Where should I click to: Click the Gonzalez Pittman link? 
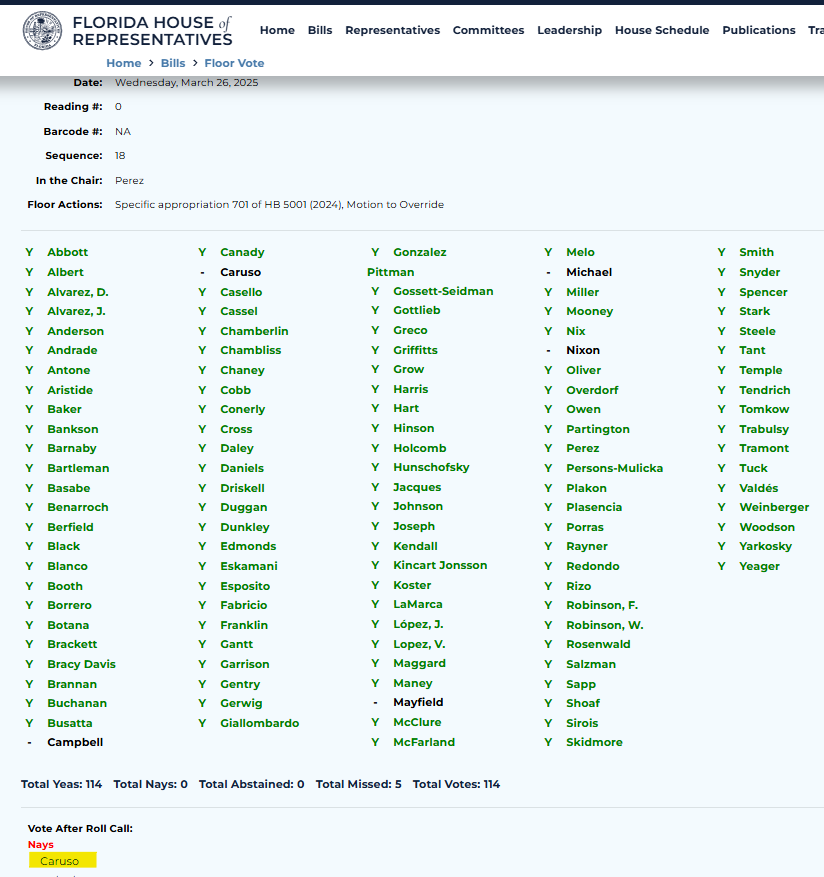(x=407, y=262)
